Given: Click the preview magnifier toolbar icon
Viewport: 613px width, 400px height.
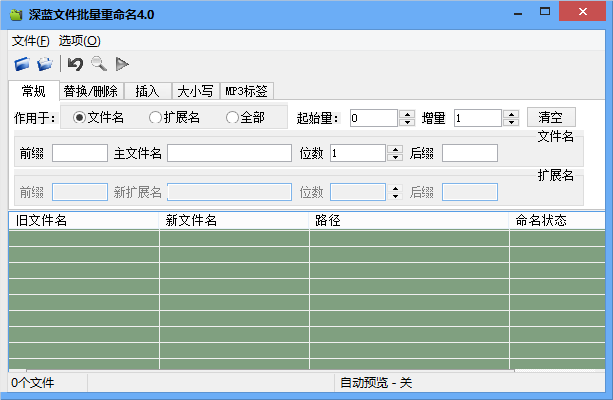Looking at the screenshot, I should click(x=99, y=64).
